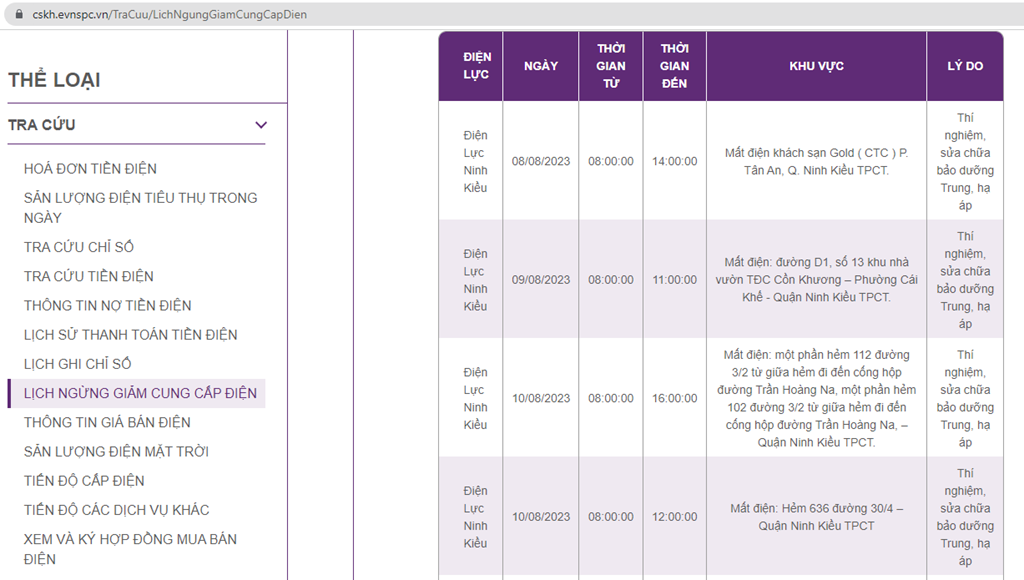Open SẢN LƯỢNG ĐIỆN MẶT TRỜI
Image resolution: width=1024 pixels, height=580 pixels.
pos(116,451)
